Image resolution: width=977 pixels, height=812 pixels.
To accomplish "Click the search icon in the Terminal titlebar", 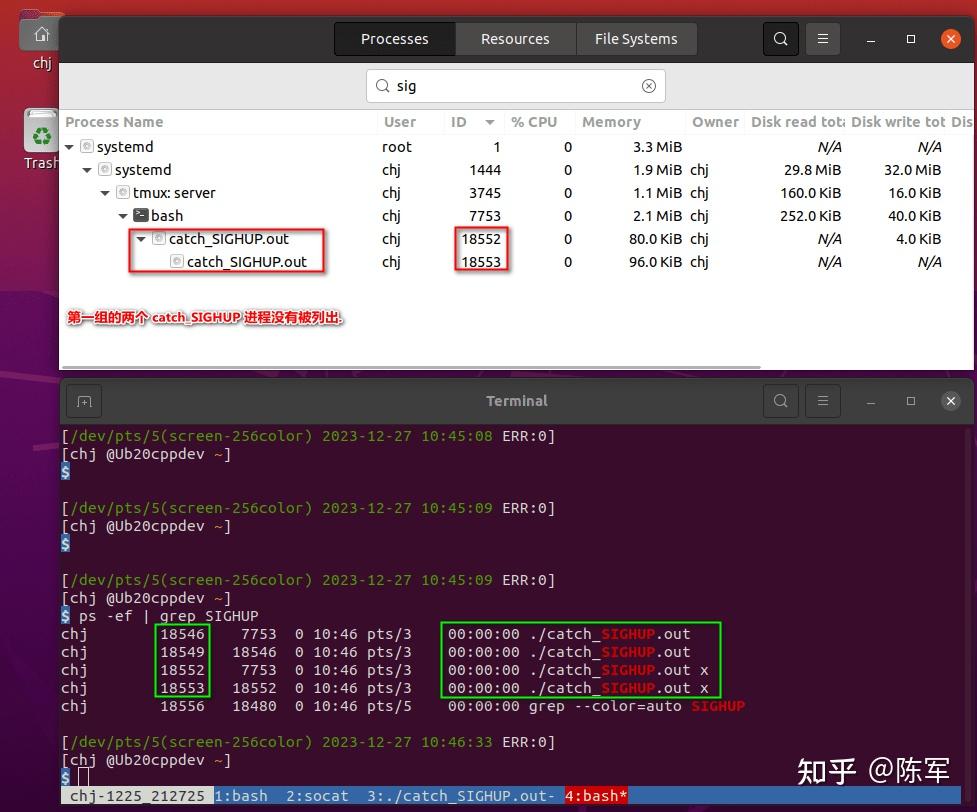I will pyautogui.click(x=780, y=400).
